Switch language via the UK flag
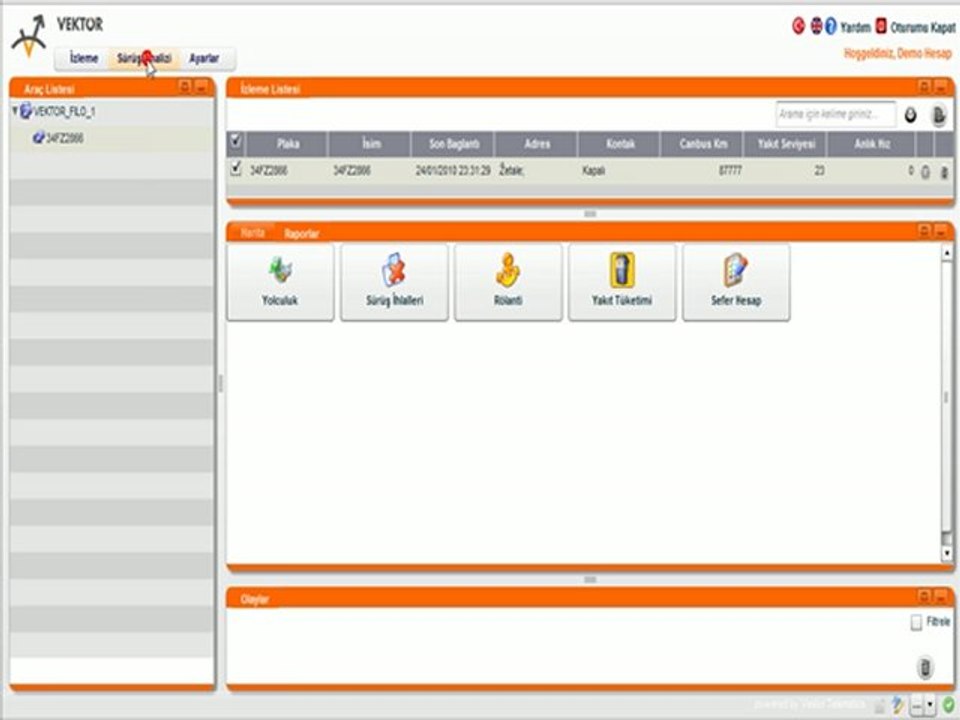The image size is (960, 720). tap(816, 26)
